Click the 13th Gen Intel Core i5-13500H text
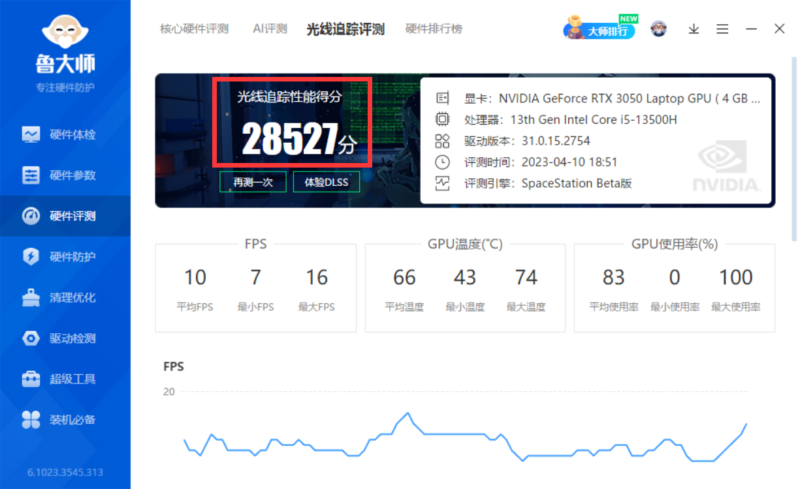Screen dimensions: 800x489 [593, 120]
